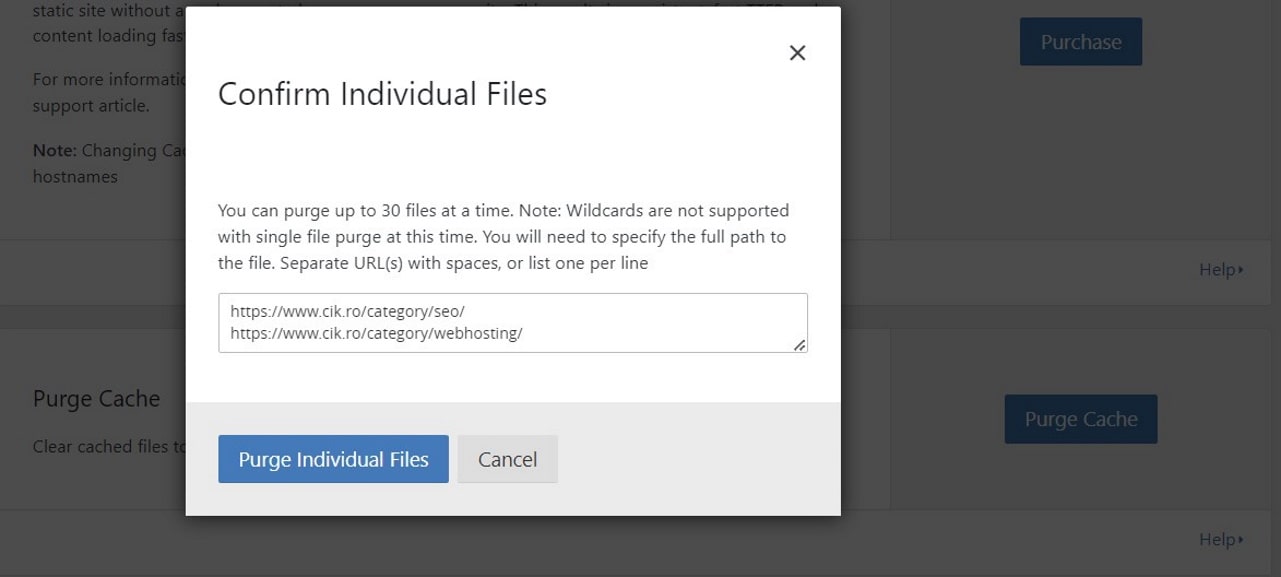Click the dimmed Purchase button
The image size is (1281, 577).
pos(1081,42)
